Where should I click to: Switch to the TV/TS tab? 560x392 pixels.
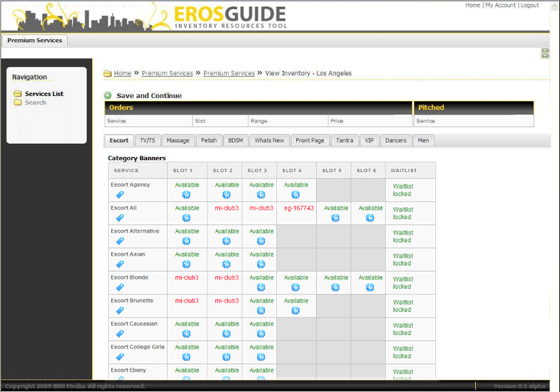pyautogui.click(x=148, y=141)
